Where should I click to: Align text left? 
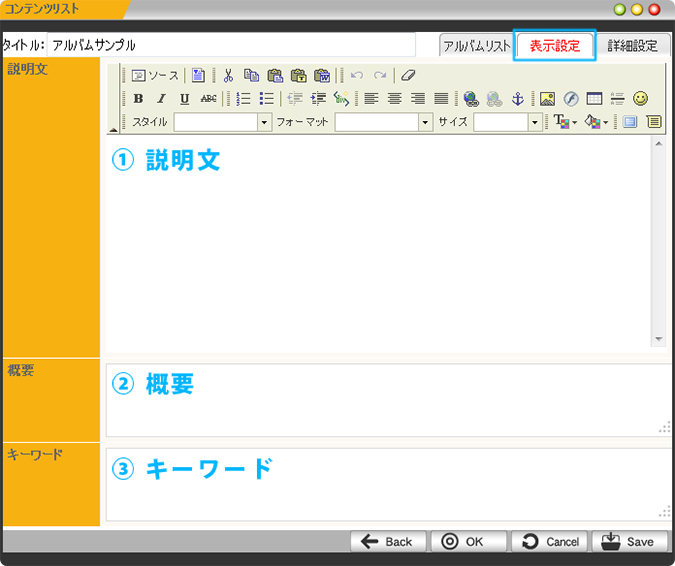[371, 99]
